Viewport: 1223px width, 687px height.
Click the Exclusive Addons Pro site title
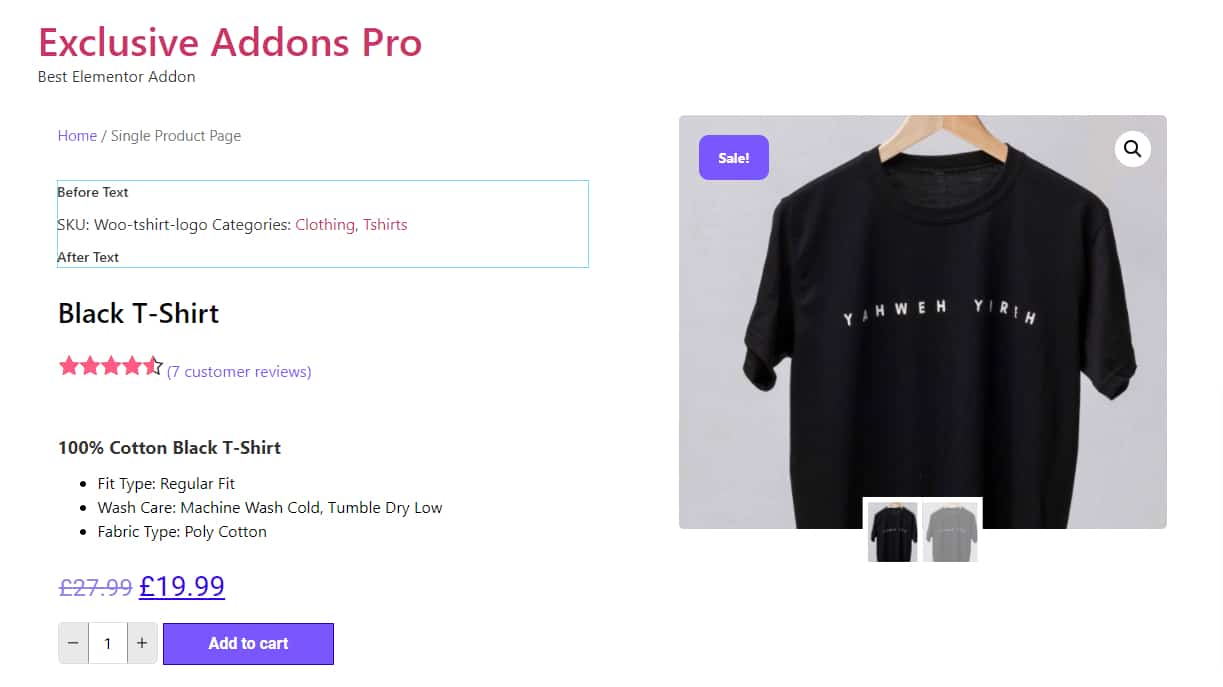coord(230,42)
